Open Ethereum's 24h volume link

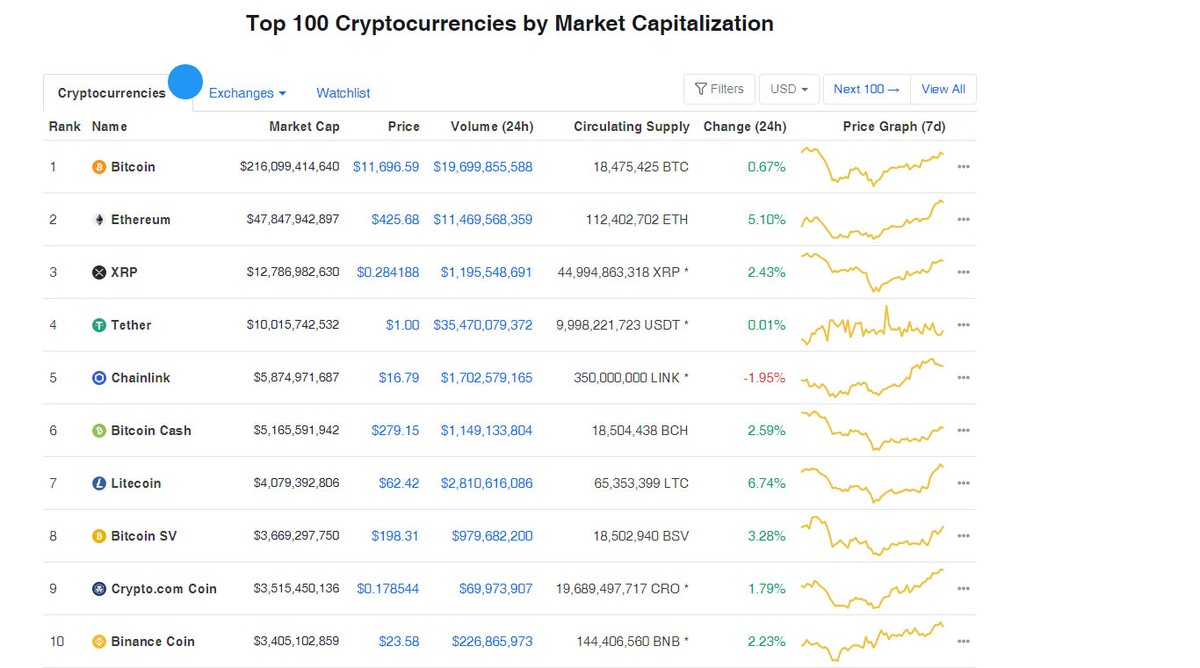486,219
